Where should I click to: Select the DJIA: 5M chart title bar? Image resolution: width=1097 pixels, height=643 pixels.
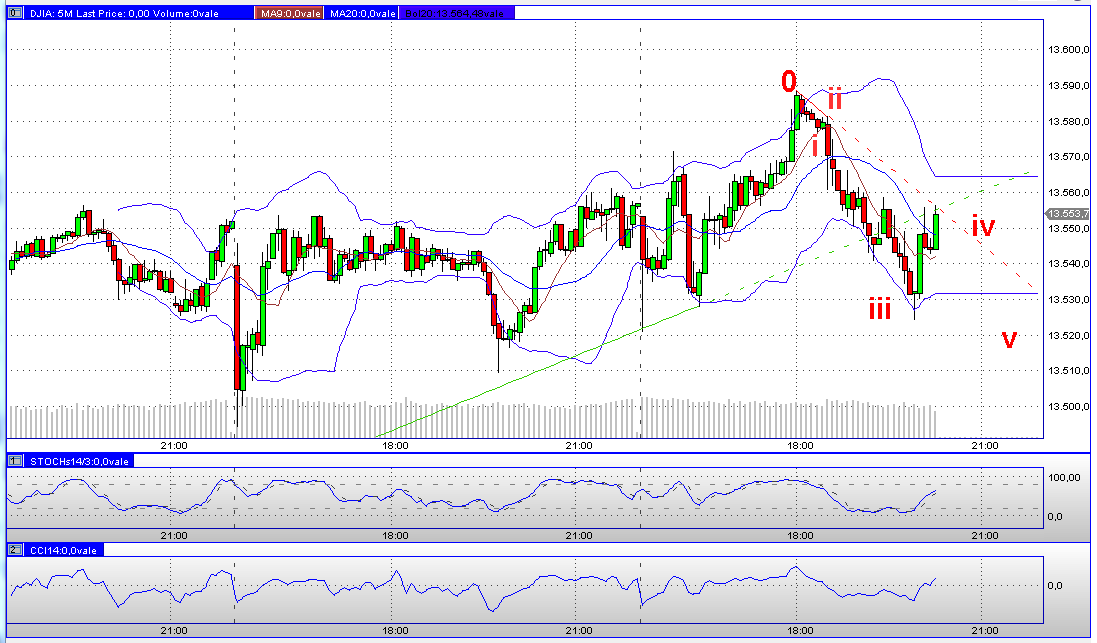pos(60,12)
